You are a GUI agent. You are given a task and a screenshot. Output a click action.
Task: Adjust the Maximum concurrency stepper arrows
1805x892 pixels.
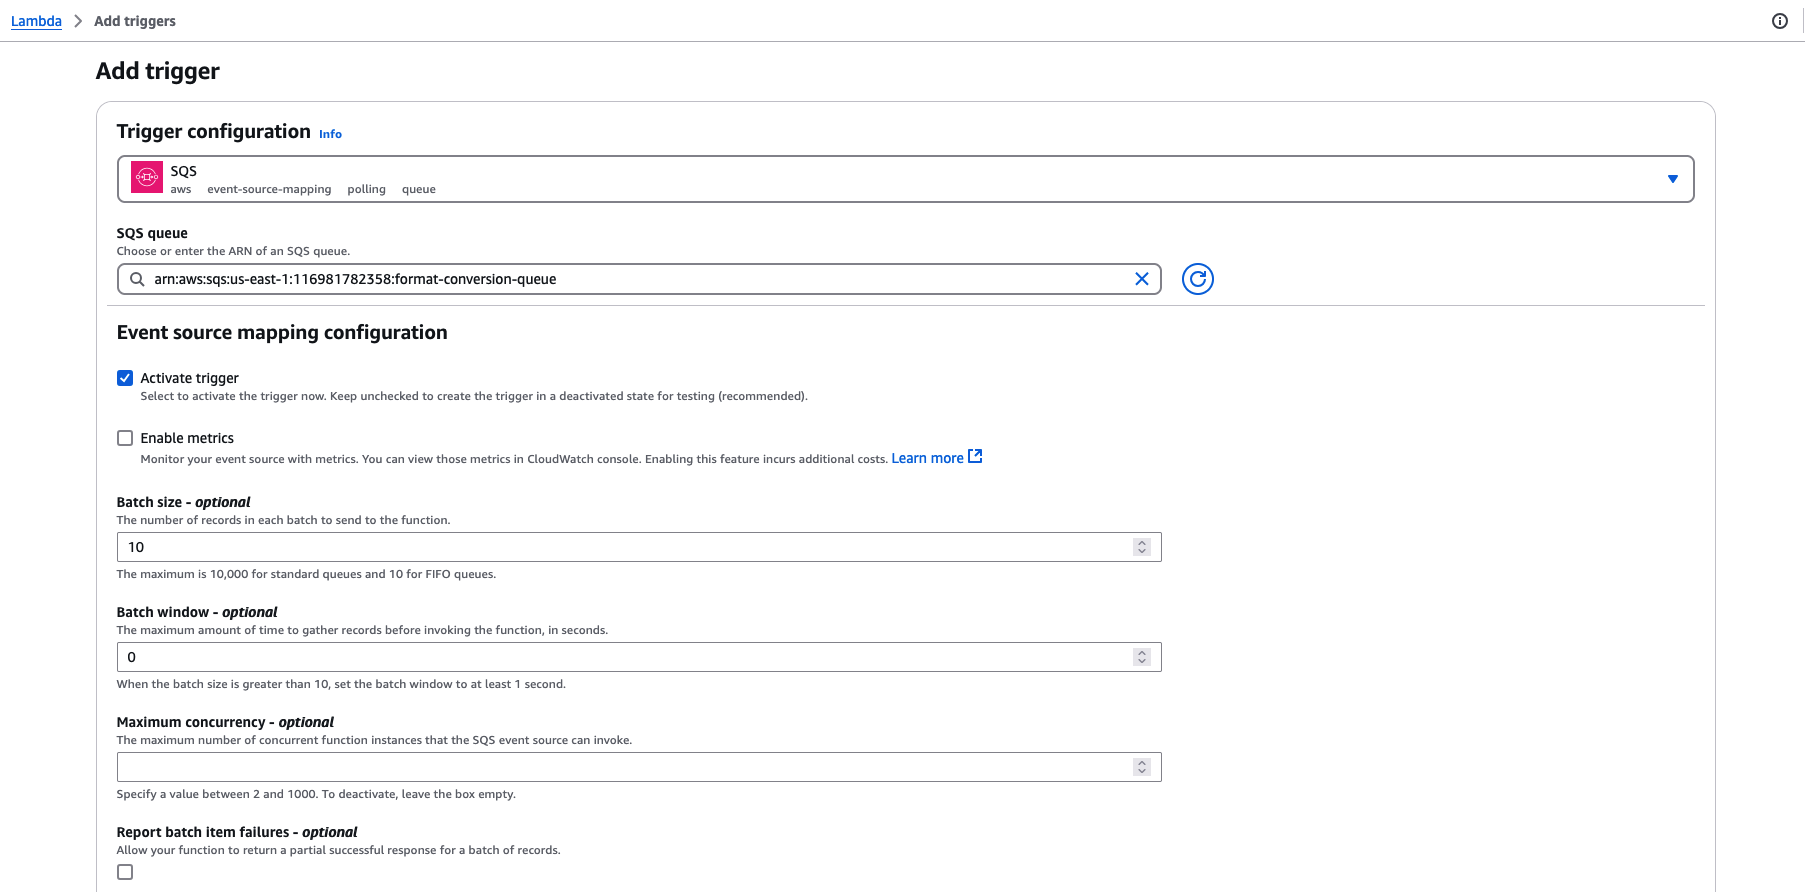tap(1141, 767)
